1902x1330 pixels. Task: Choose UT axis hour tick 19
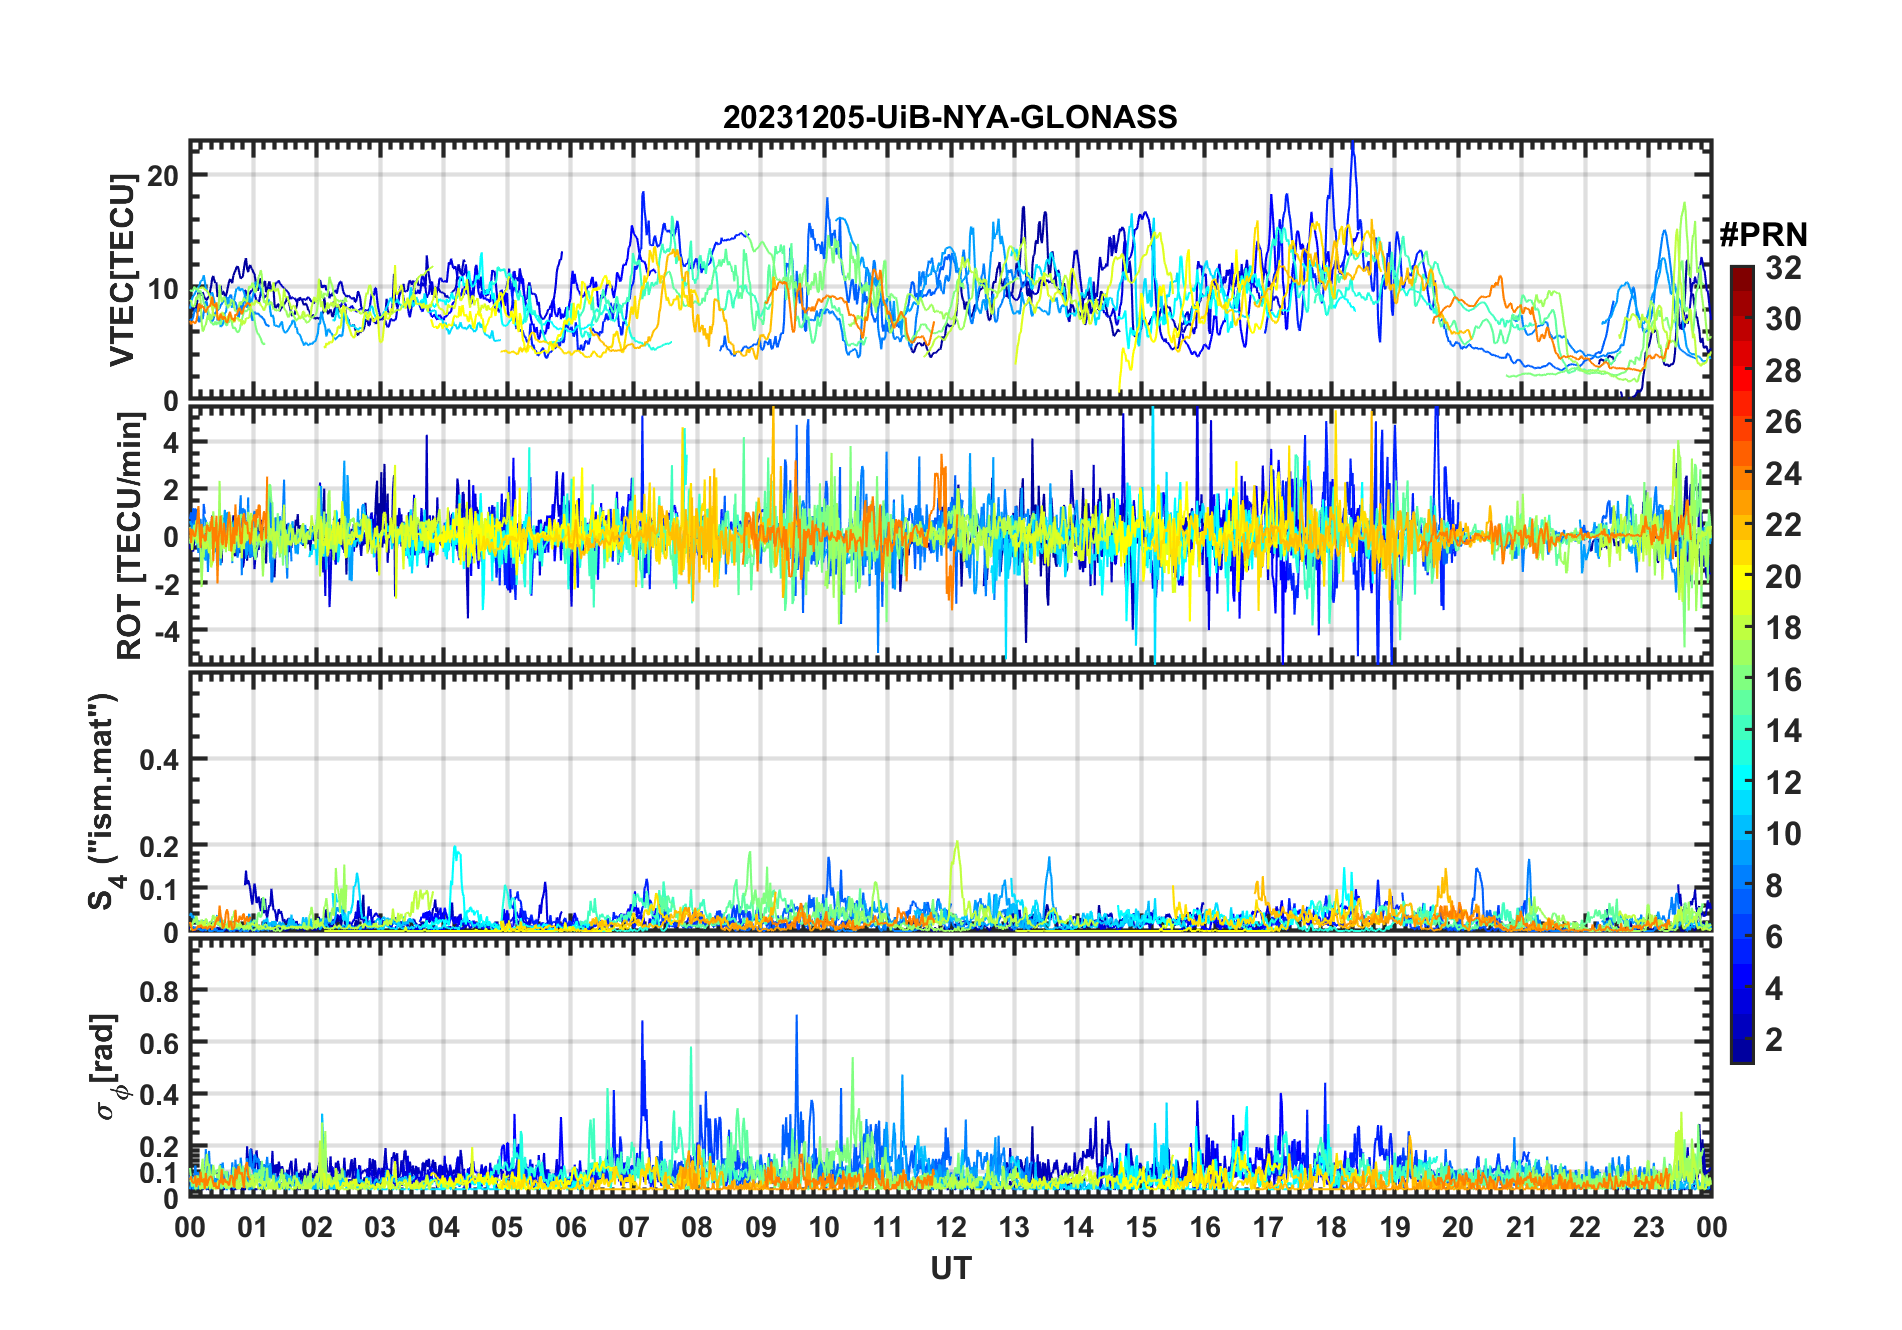pyautogui.click(x=1395, y=1227)
